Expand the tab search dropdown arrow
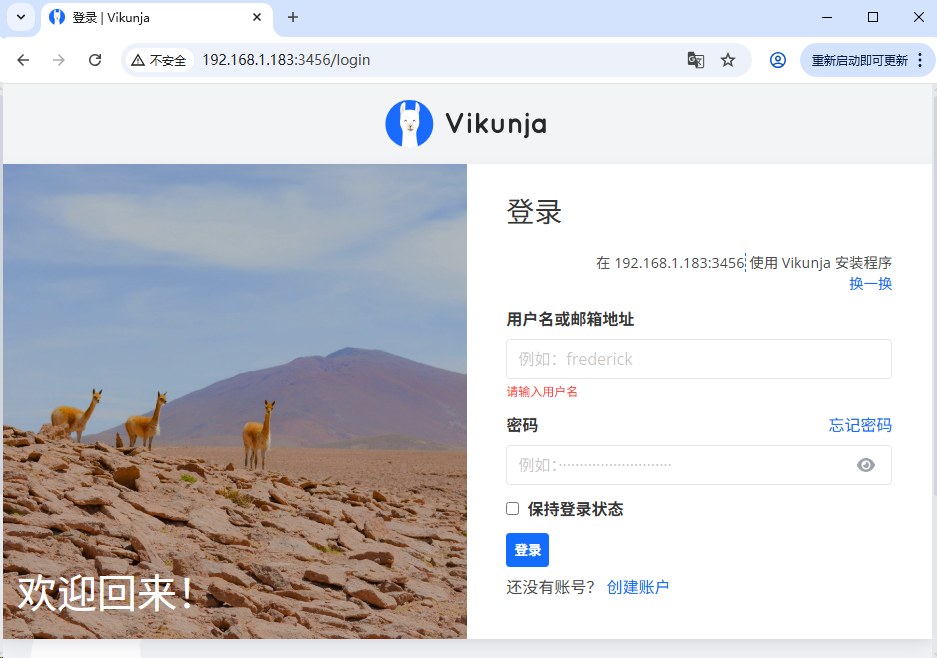Image resolution: width=937 pixels, height=658 pixels. pyautogui.click(x=21, y=17)
